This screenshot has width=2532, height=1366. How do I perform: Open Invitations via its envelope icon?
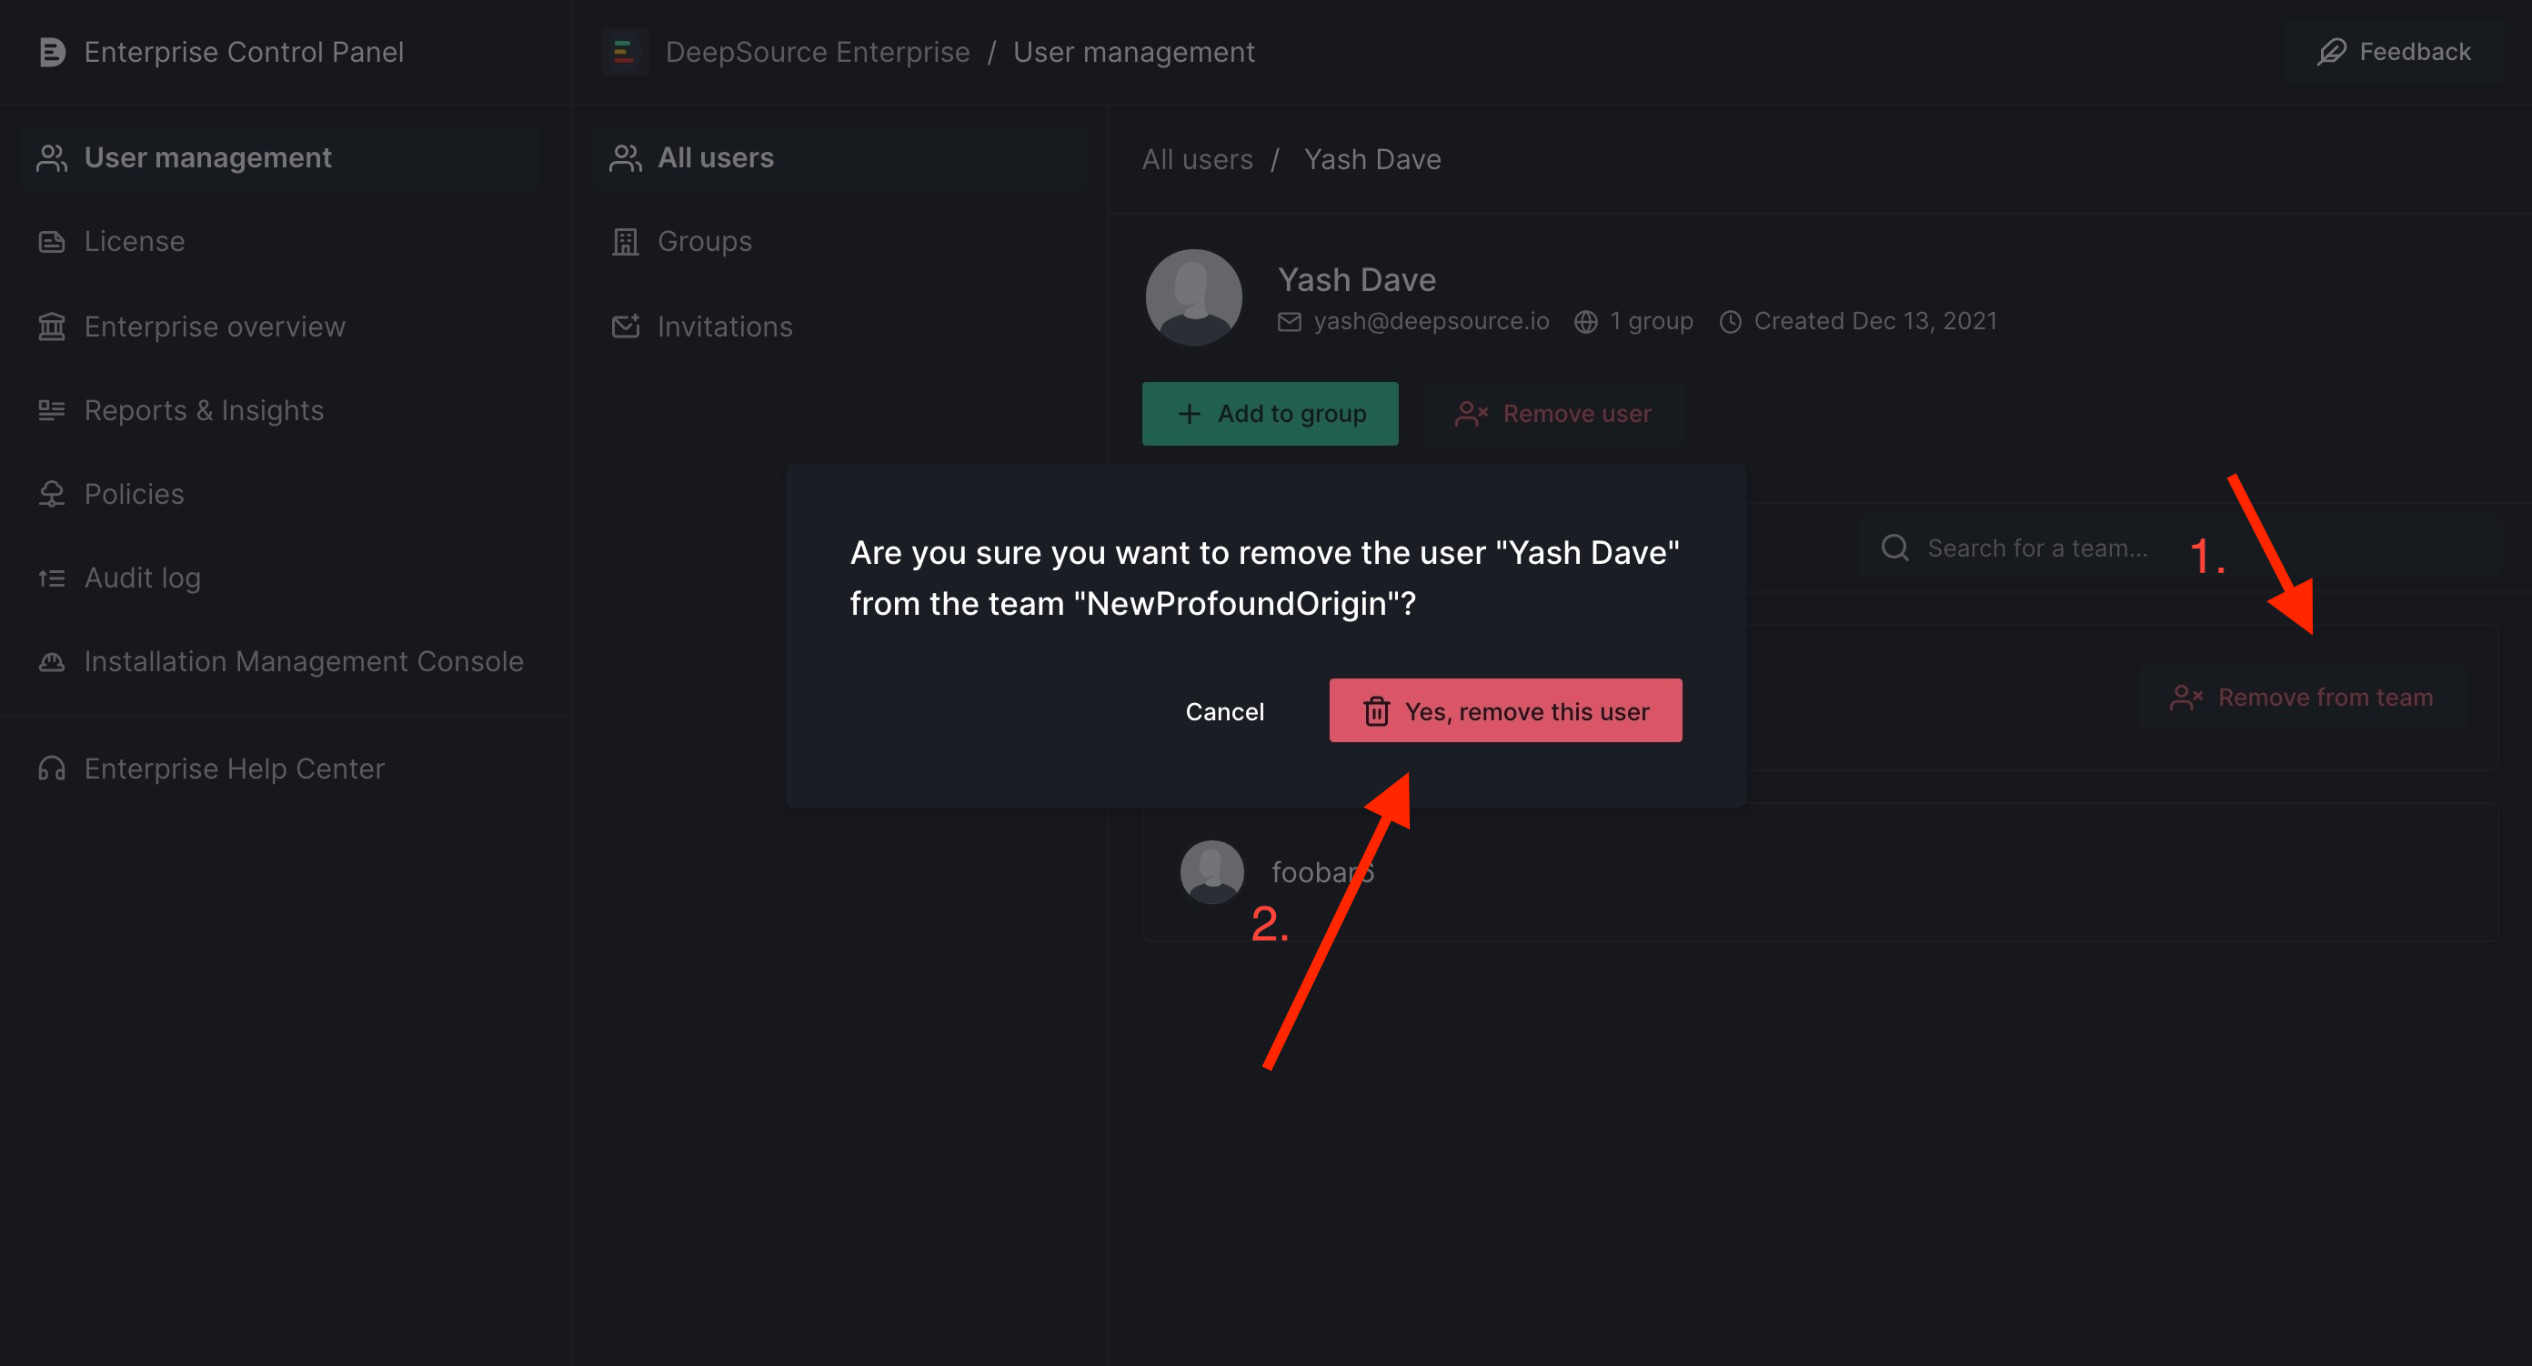625,326
